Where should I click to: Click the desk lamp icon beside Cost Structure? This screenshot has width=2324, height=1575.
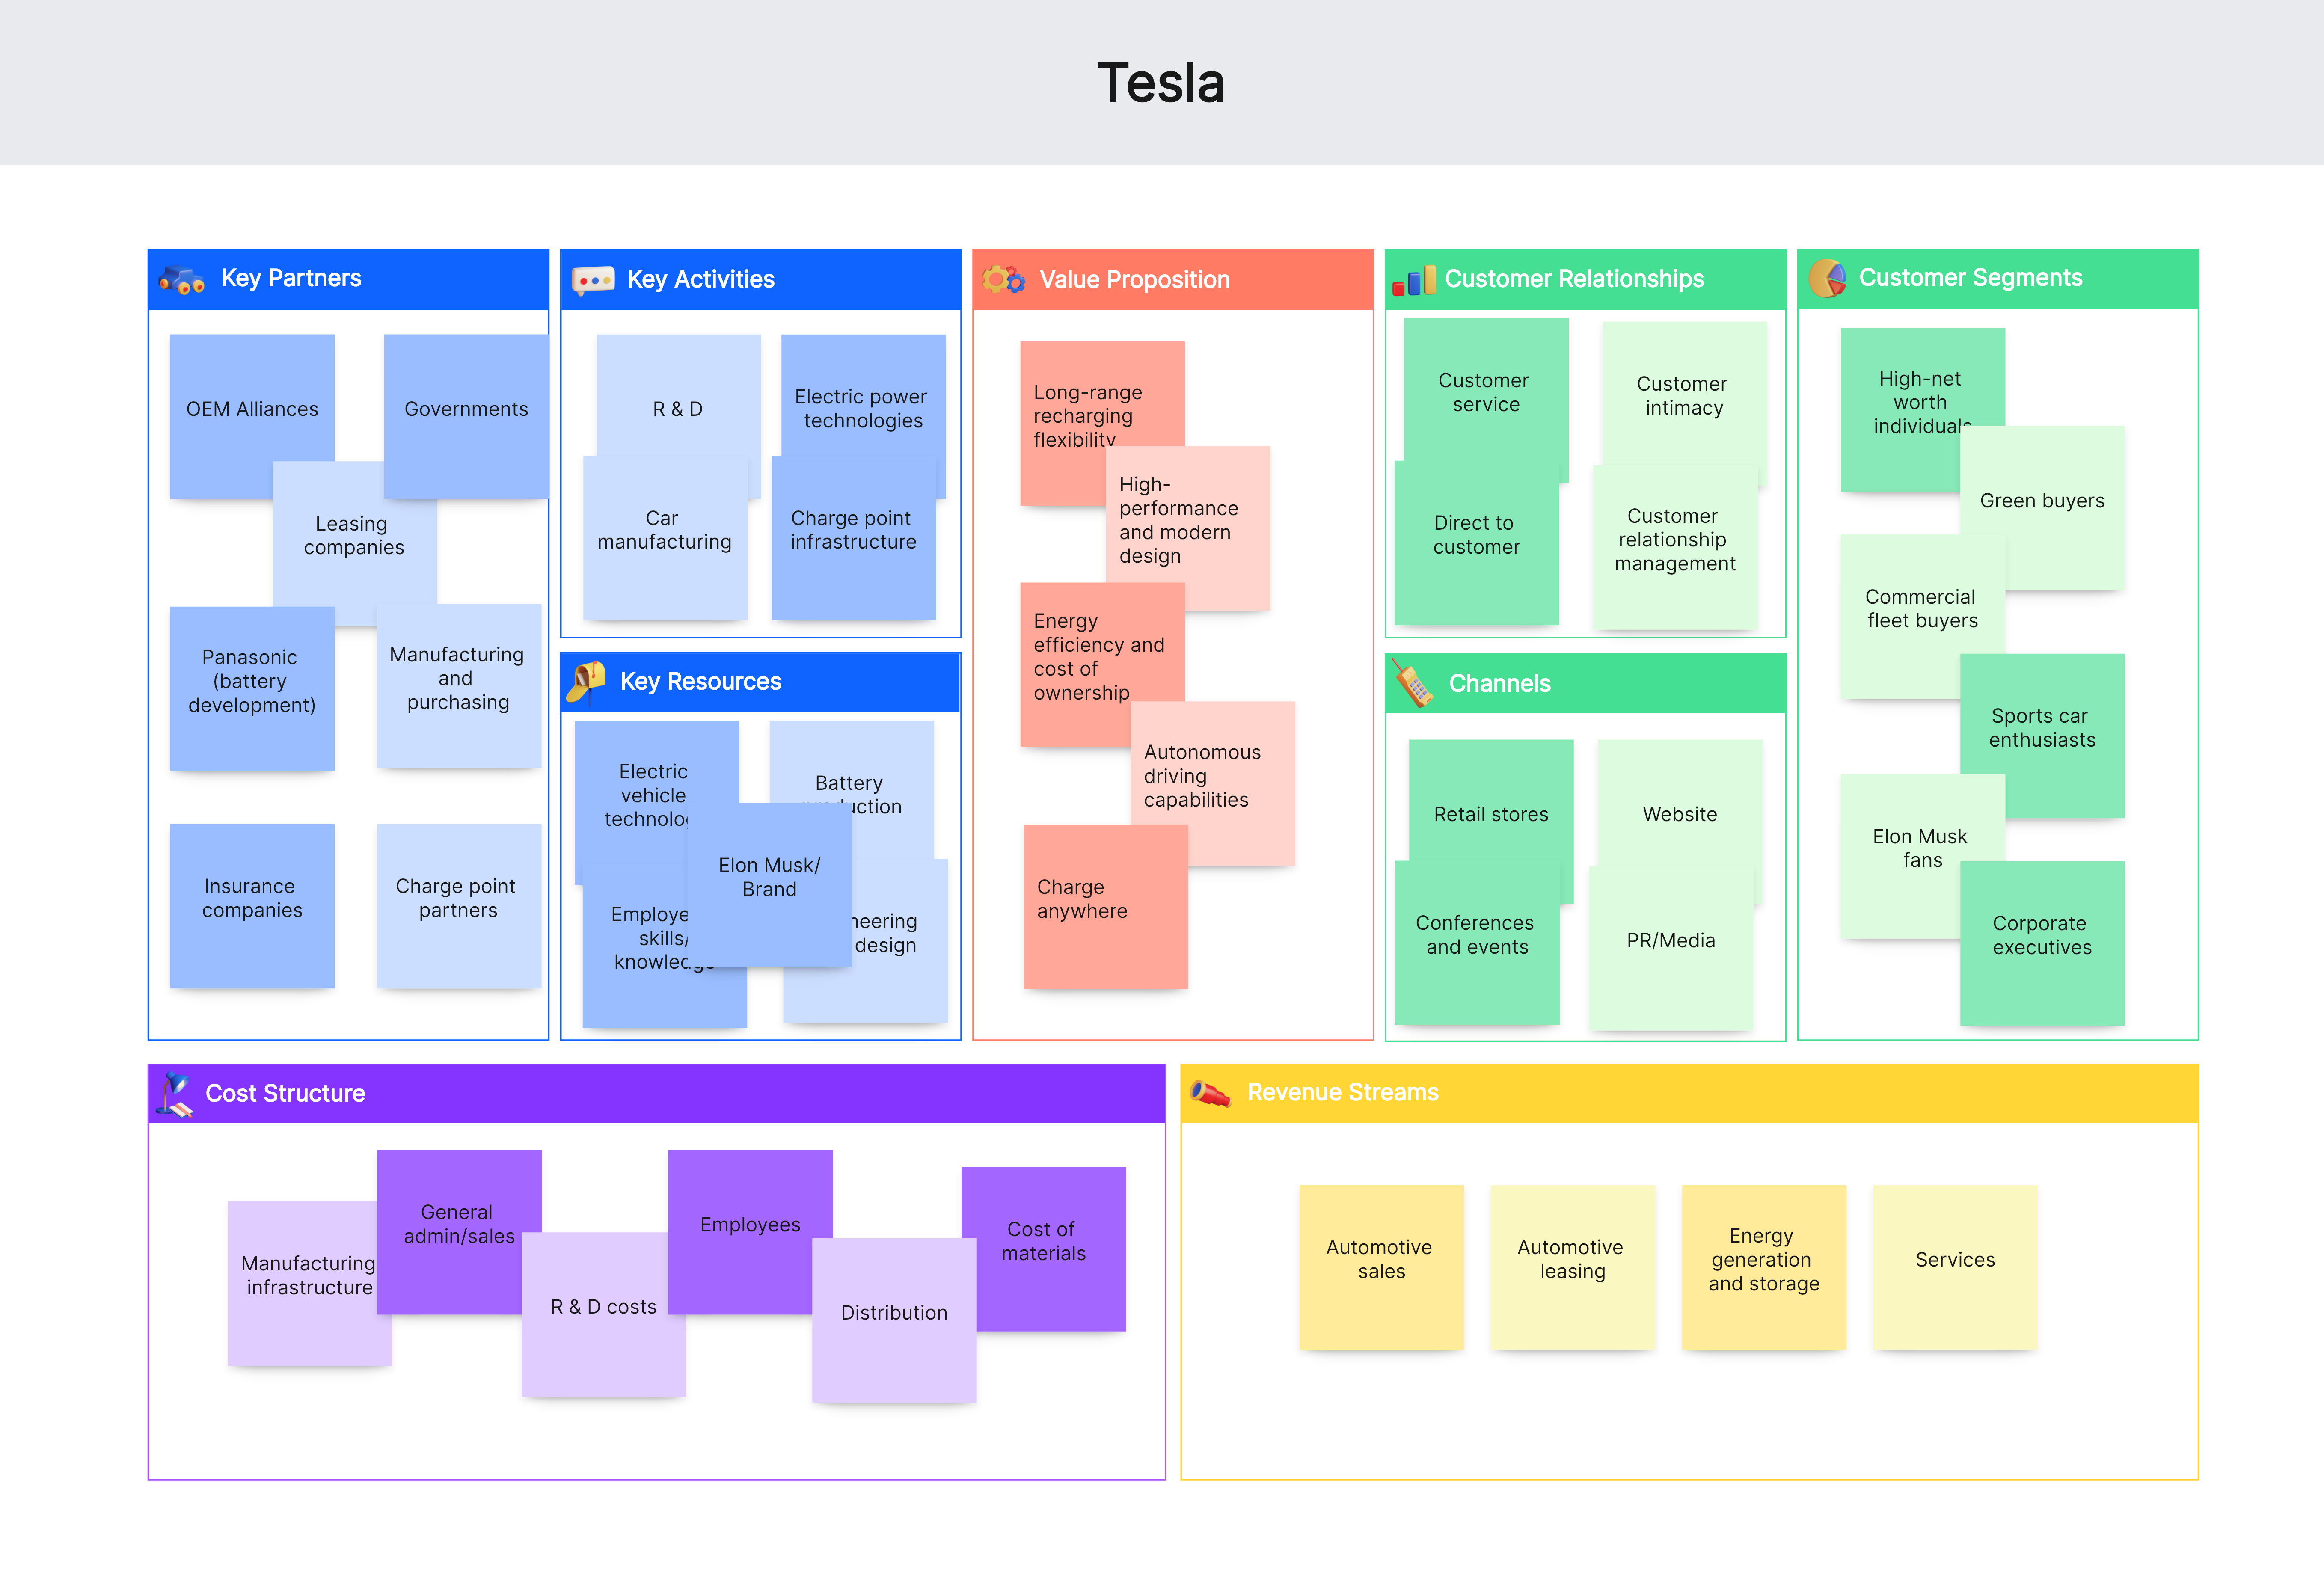click(175, 1094)
